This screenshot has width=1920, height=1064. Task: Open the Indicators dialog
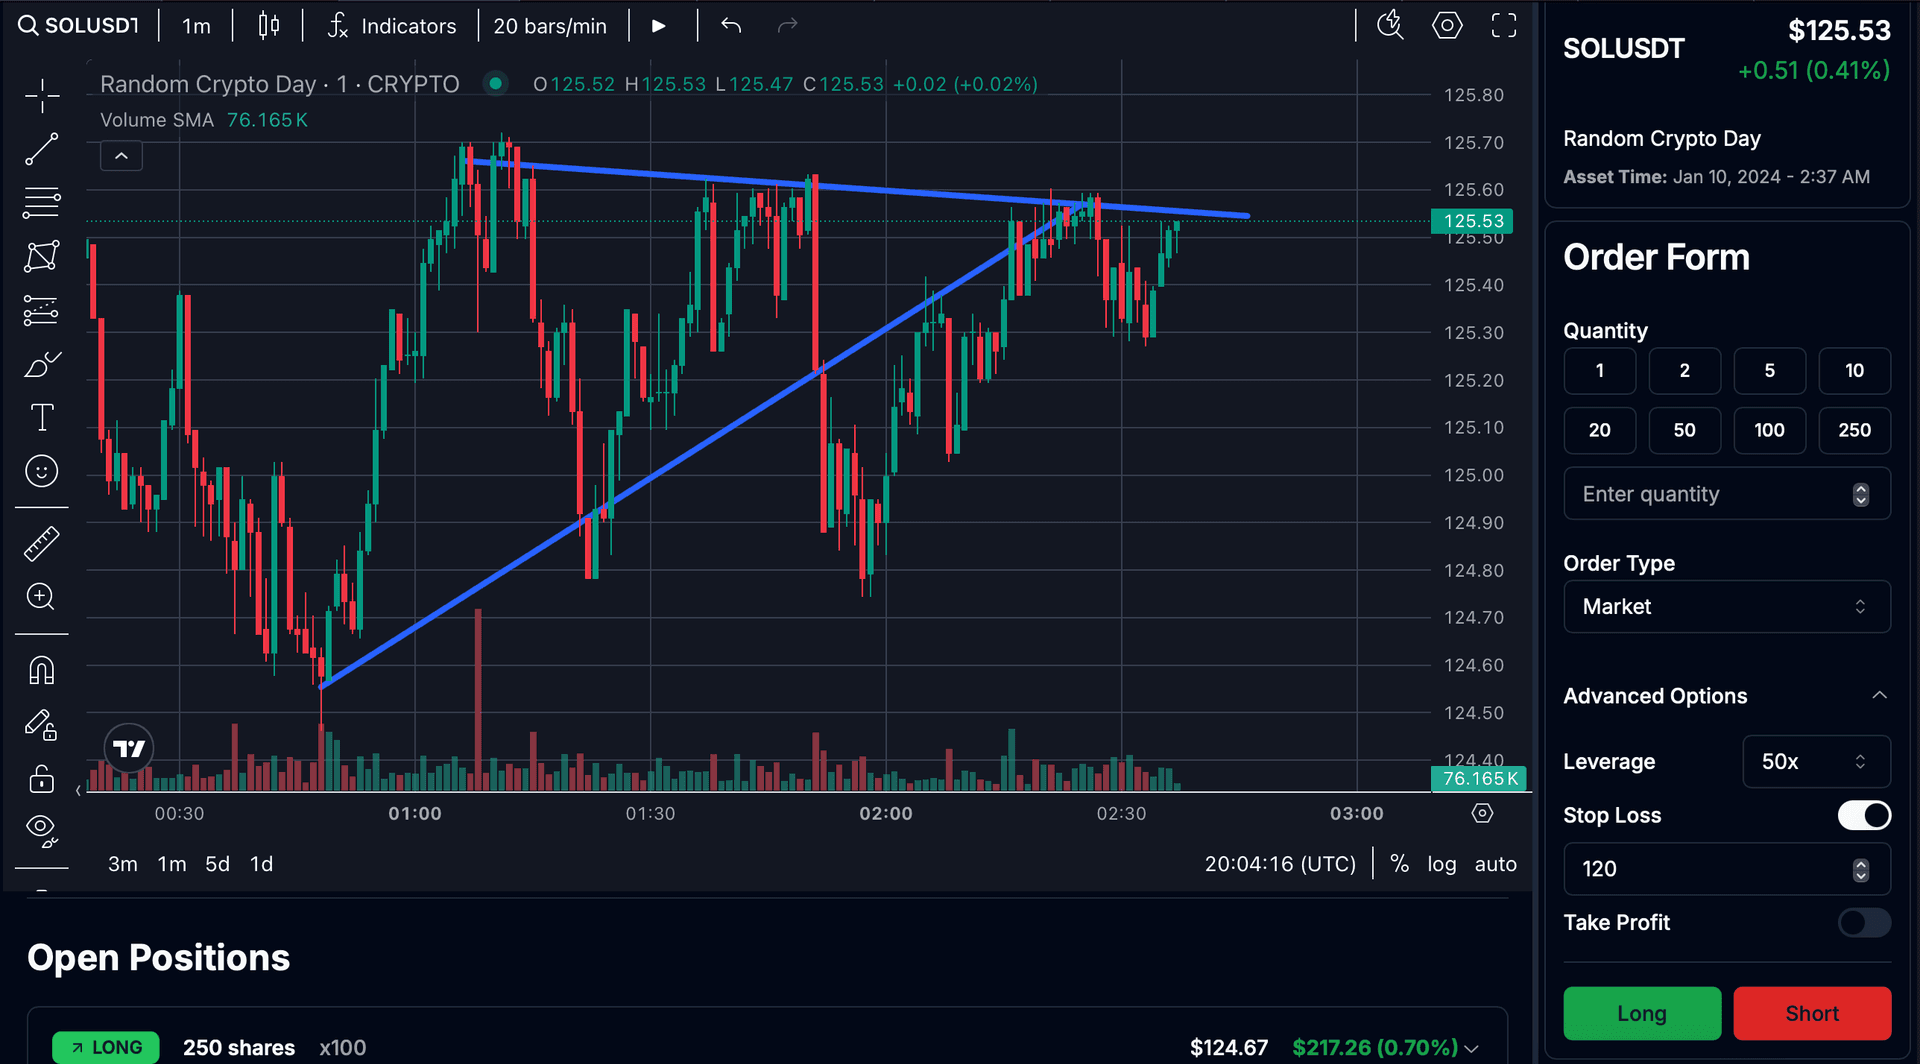[x=392, y=26]
